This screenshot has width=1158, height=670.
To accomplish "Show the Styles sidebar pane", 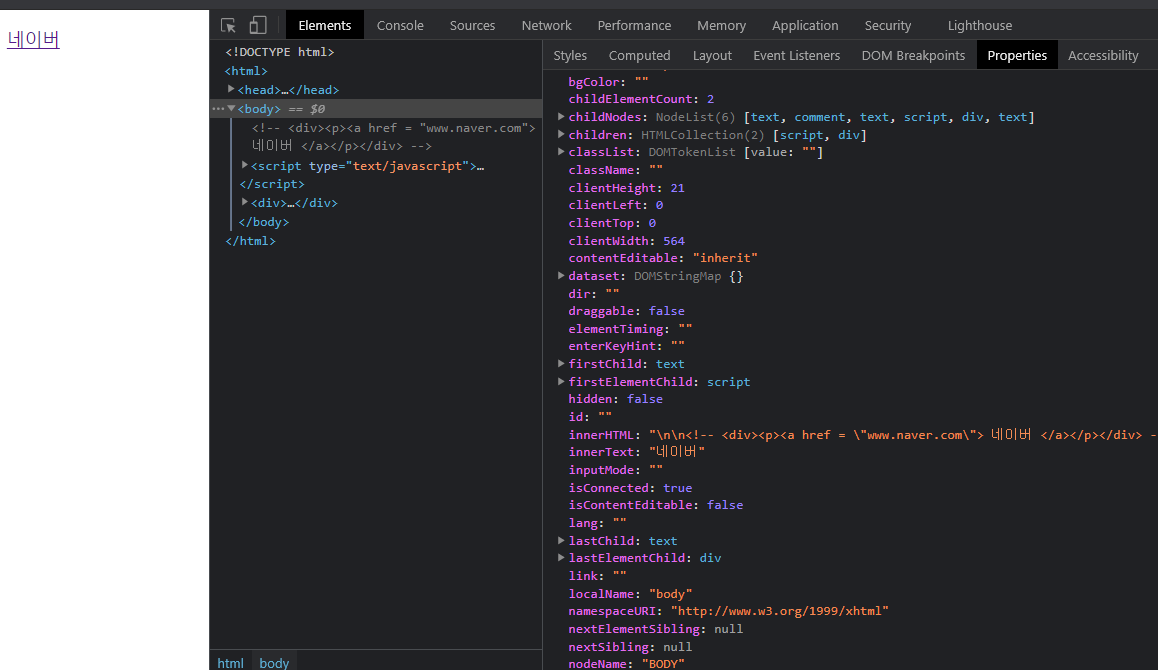I will (x=570, y=55).
